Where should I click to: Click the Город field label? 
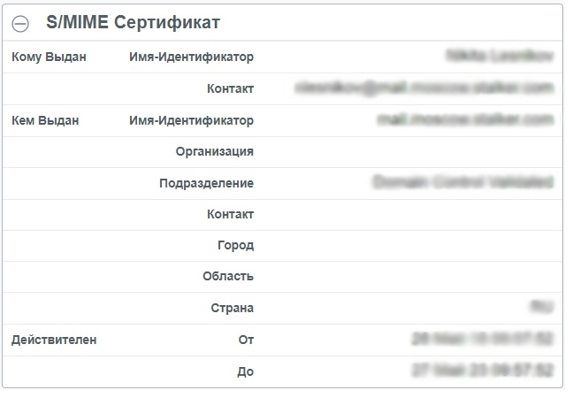[235, 245]
